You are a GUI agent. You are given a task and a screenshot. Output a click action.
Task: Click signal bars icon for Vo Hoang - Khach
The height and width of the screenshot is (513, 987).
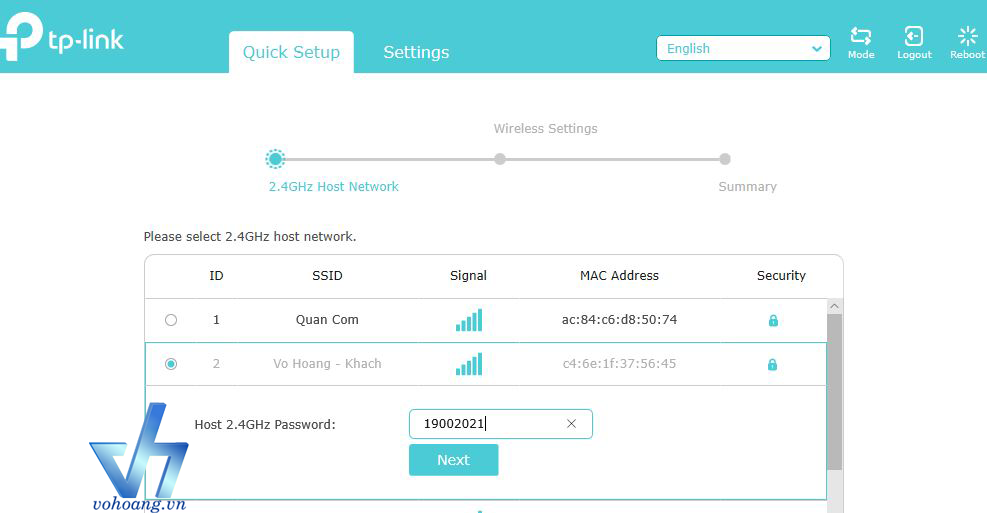click(469, 364)
